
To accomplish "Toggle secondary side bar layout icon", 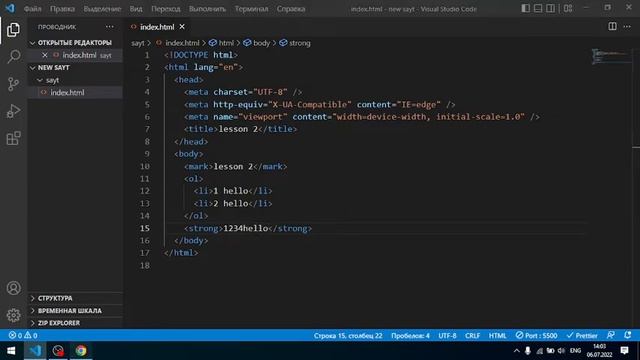I will pyautogui.click(x=550, y=8).
